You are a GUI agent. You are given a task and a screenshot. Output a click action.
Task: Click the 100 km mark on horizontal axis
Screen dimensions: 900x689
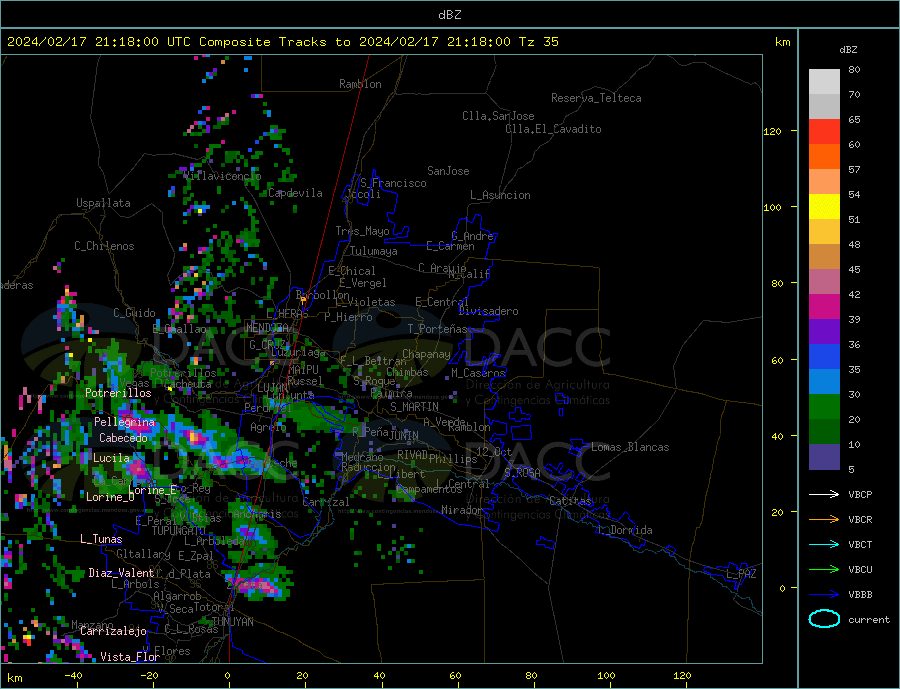[x=606, y=676]
